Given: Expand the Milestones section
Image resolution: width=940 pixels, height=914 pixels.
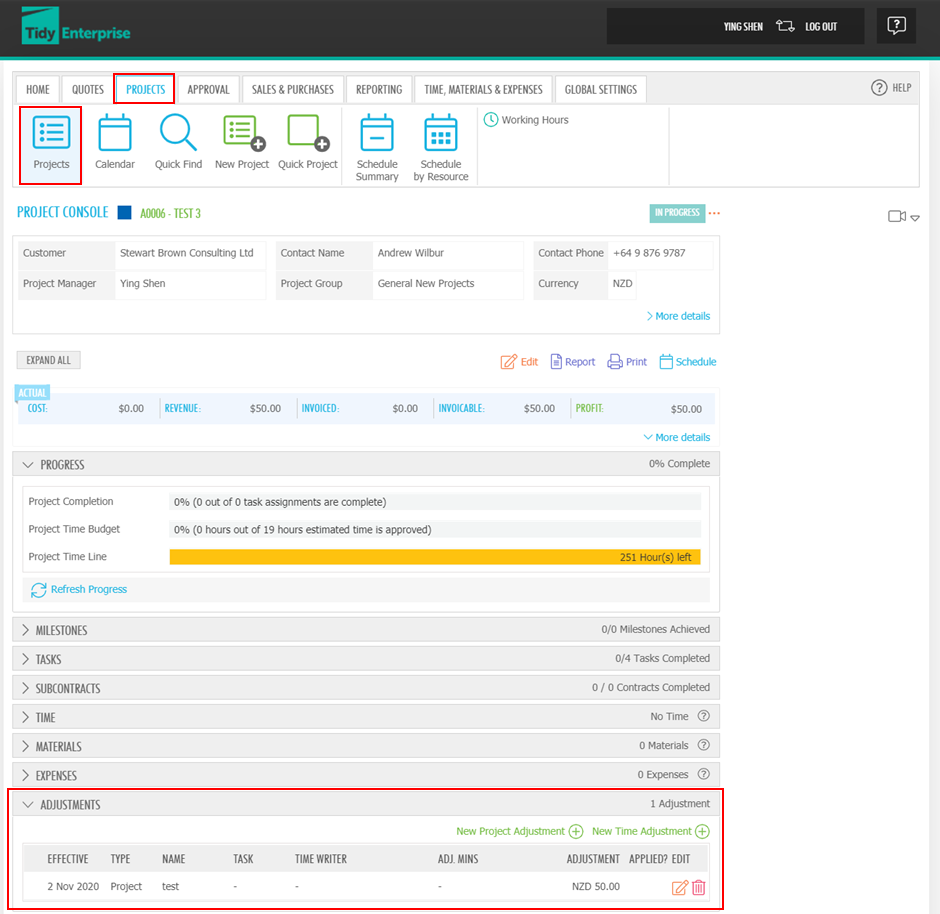Looking at the screenshot, I should click(x=27, y=631).
